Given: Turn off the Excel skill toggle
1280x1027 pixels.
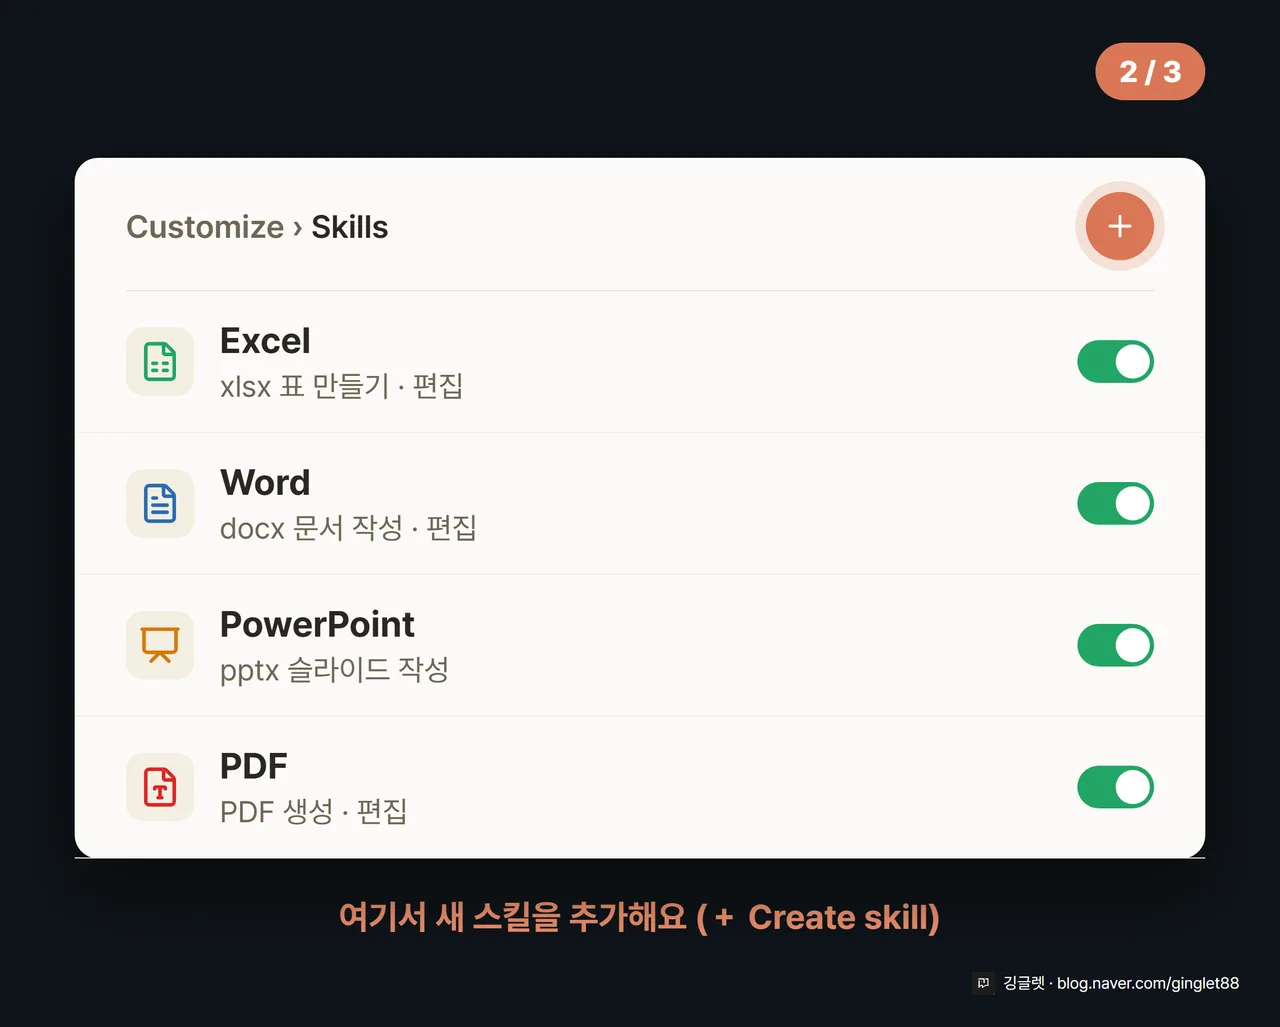Looking at the screenshot, I should 1115,362.
